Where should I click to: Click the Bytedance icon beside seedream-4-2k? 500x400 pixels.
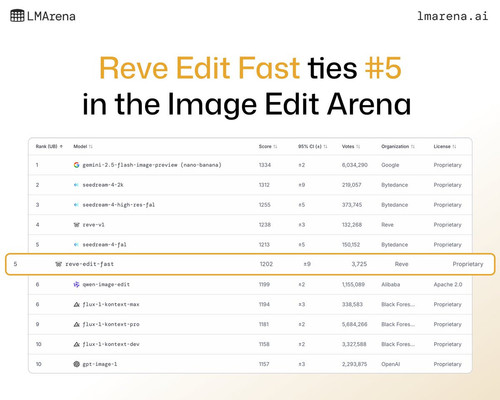pyautogui.click(x=76, y=185)
